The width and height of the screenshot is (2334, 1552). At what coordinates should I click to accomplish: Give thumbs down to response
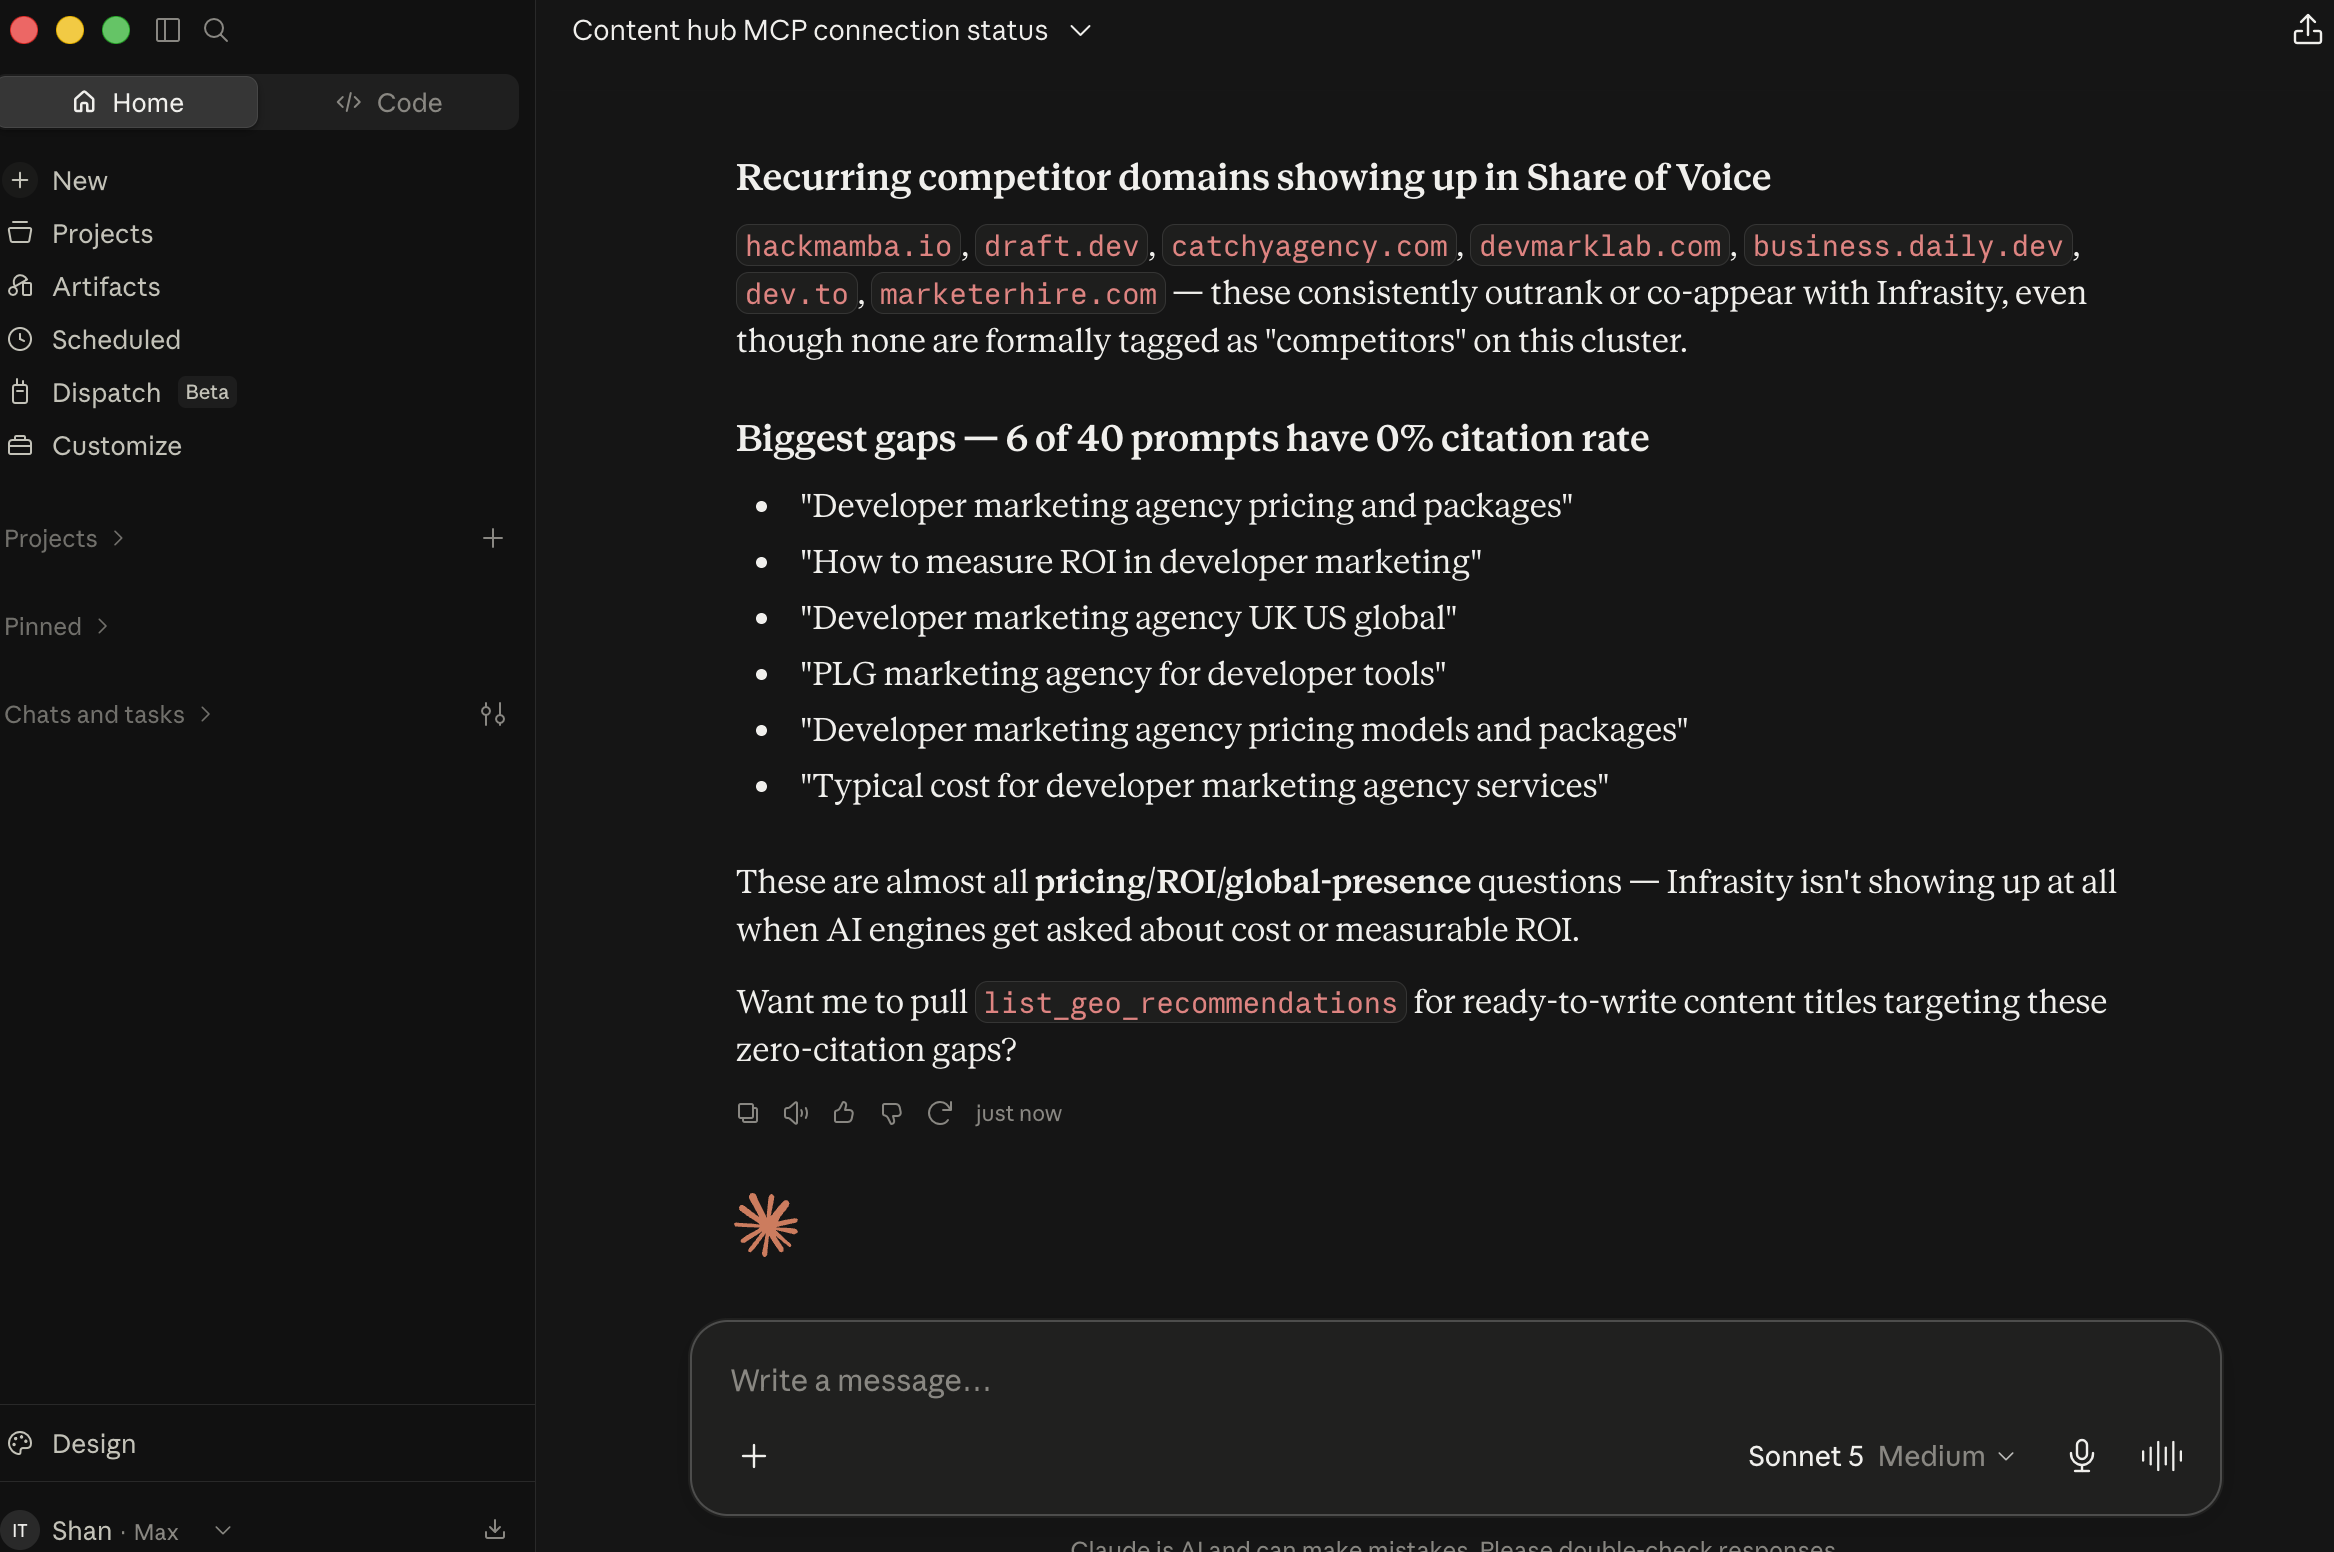892,1113
